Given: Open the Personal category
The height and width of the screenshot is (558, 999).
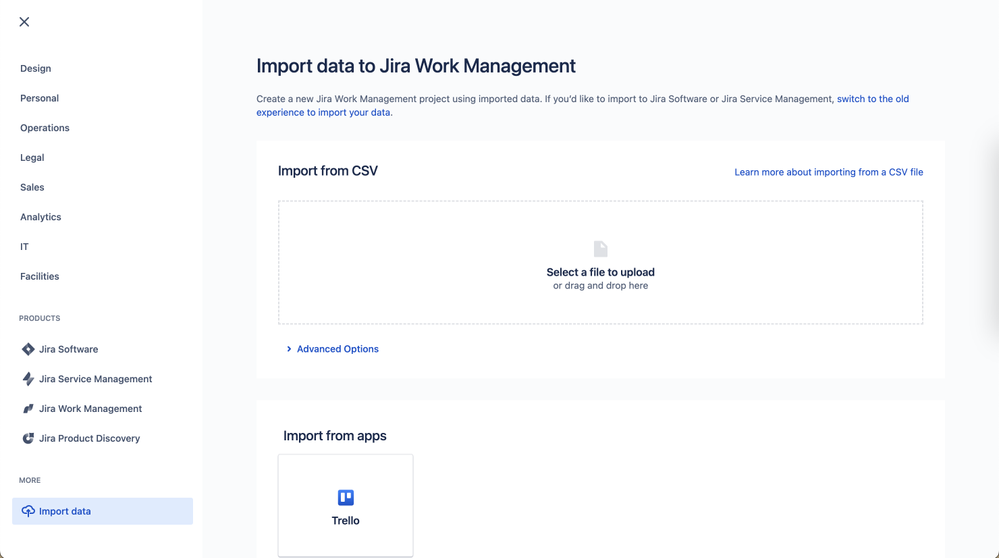Looking at the screenshot, I should [x=40, y=98].
